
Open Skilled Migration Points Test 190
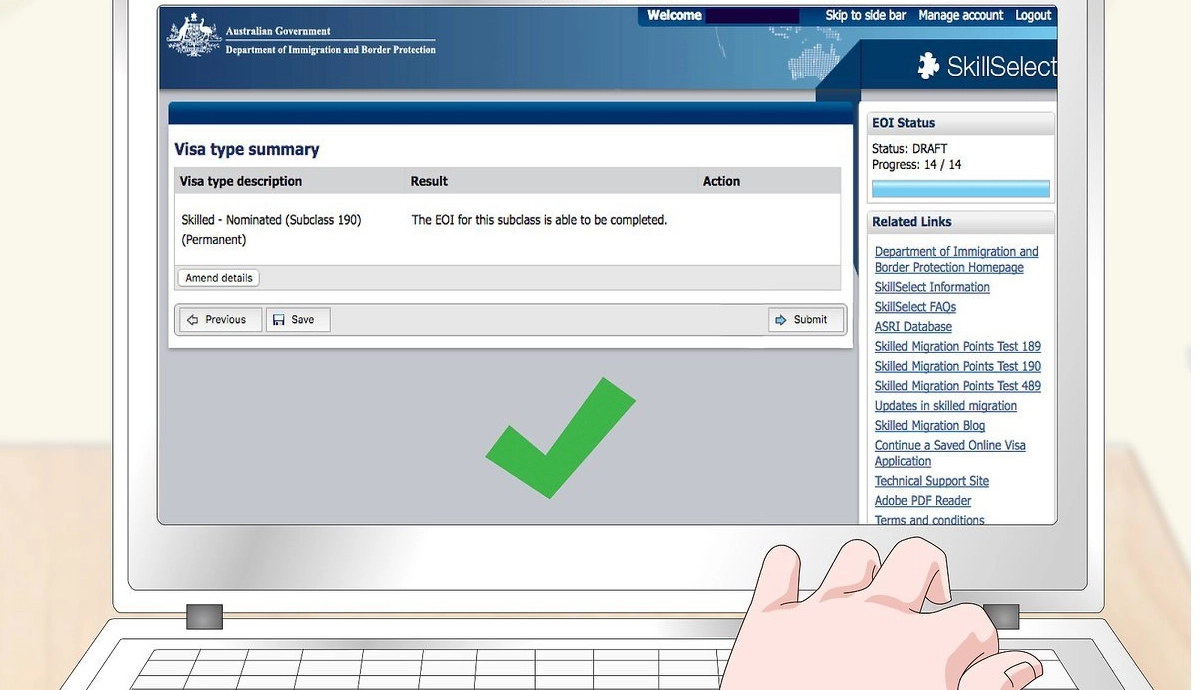pyautogui.click(x=957, y=367)
